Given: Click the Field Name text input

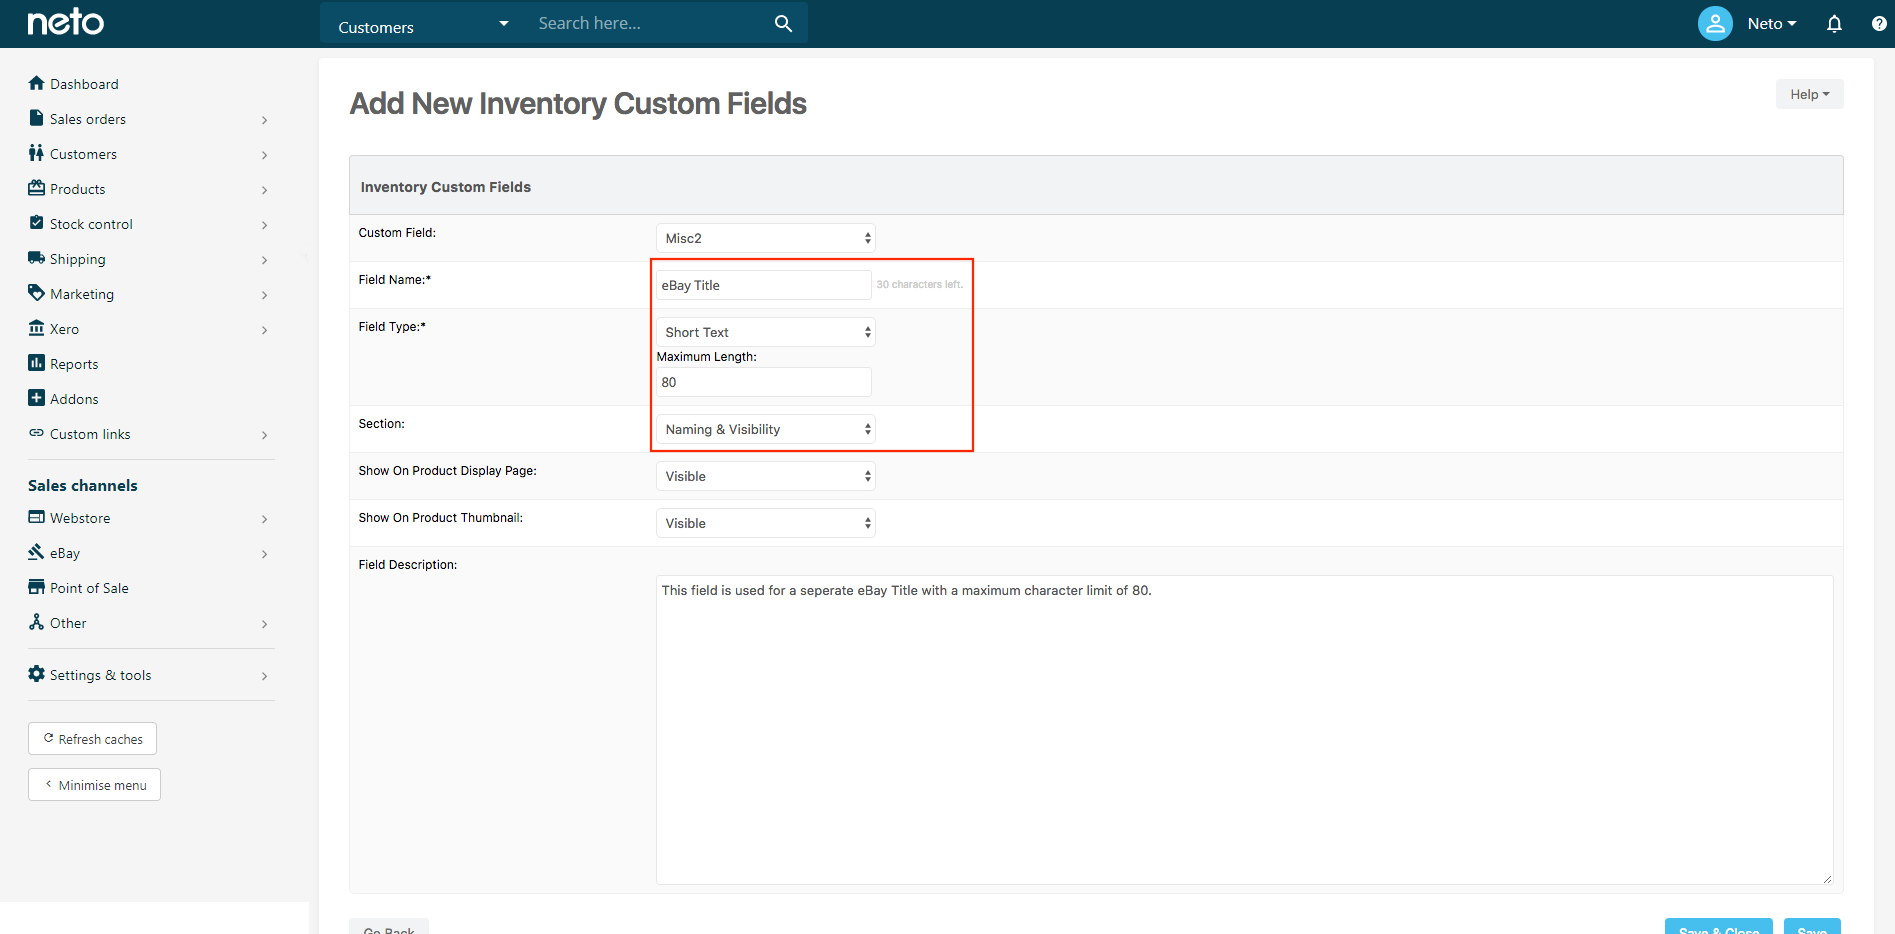Looking at the screenshot, I should [764, 285].
